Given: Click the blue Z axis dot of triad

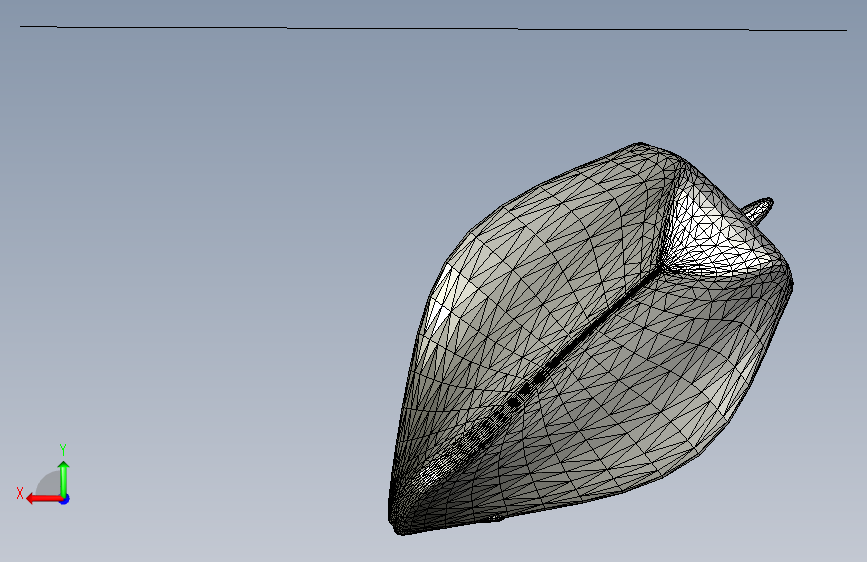Looking at the screenshot, I should point(65,499).
